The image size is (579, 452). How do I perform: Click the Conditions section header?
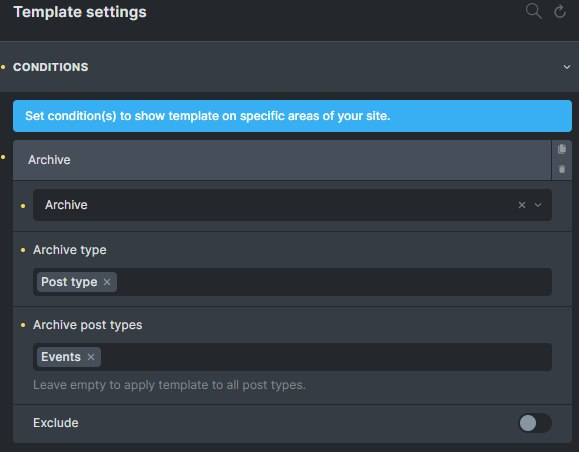tap(290, 67)
